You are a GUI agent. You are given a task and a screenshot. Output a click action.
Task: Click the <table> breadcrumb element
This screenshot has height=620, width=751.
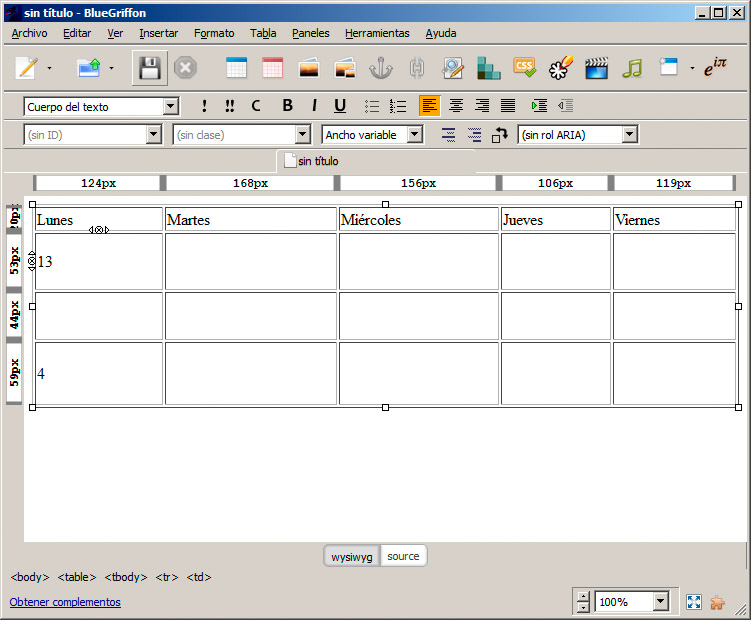[77, 577]
